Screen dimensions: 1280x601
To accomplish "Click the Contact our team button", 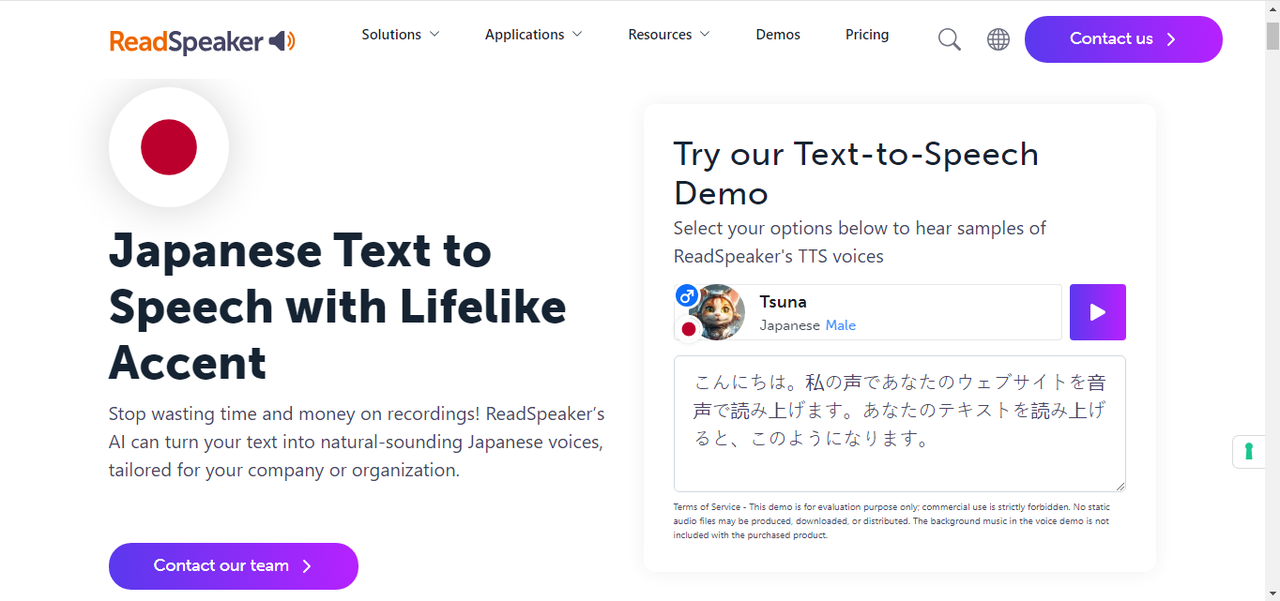I will [x=233, y=566].
